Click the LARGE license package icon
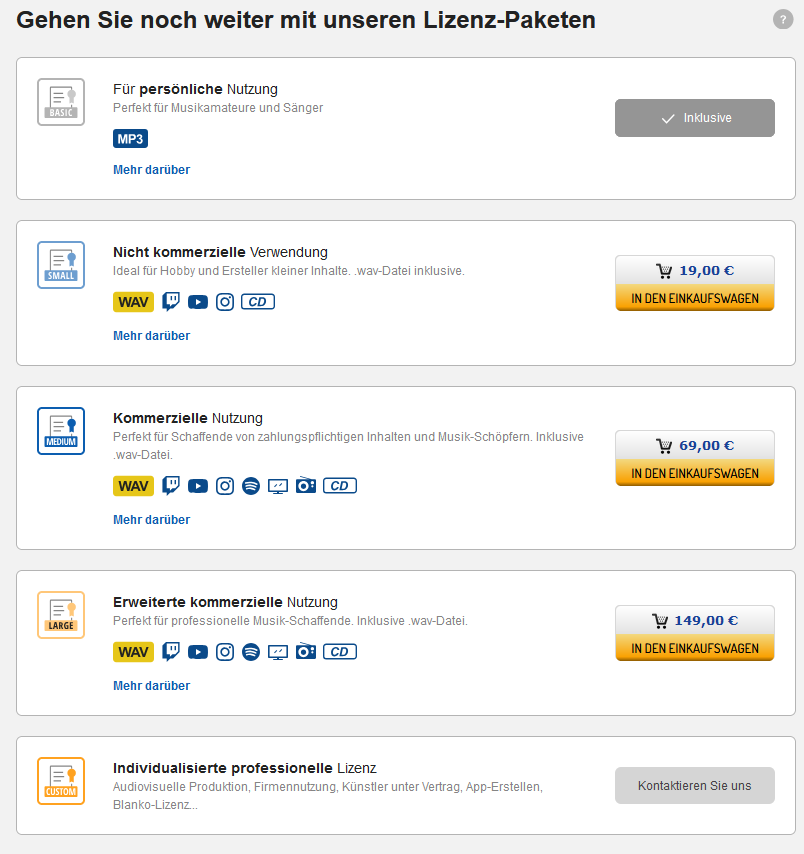Viewport: 804px width, 854px height. (x=61, y=615)
